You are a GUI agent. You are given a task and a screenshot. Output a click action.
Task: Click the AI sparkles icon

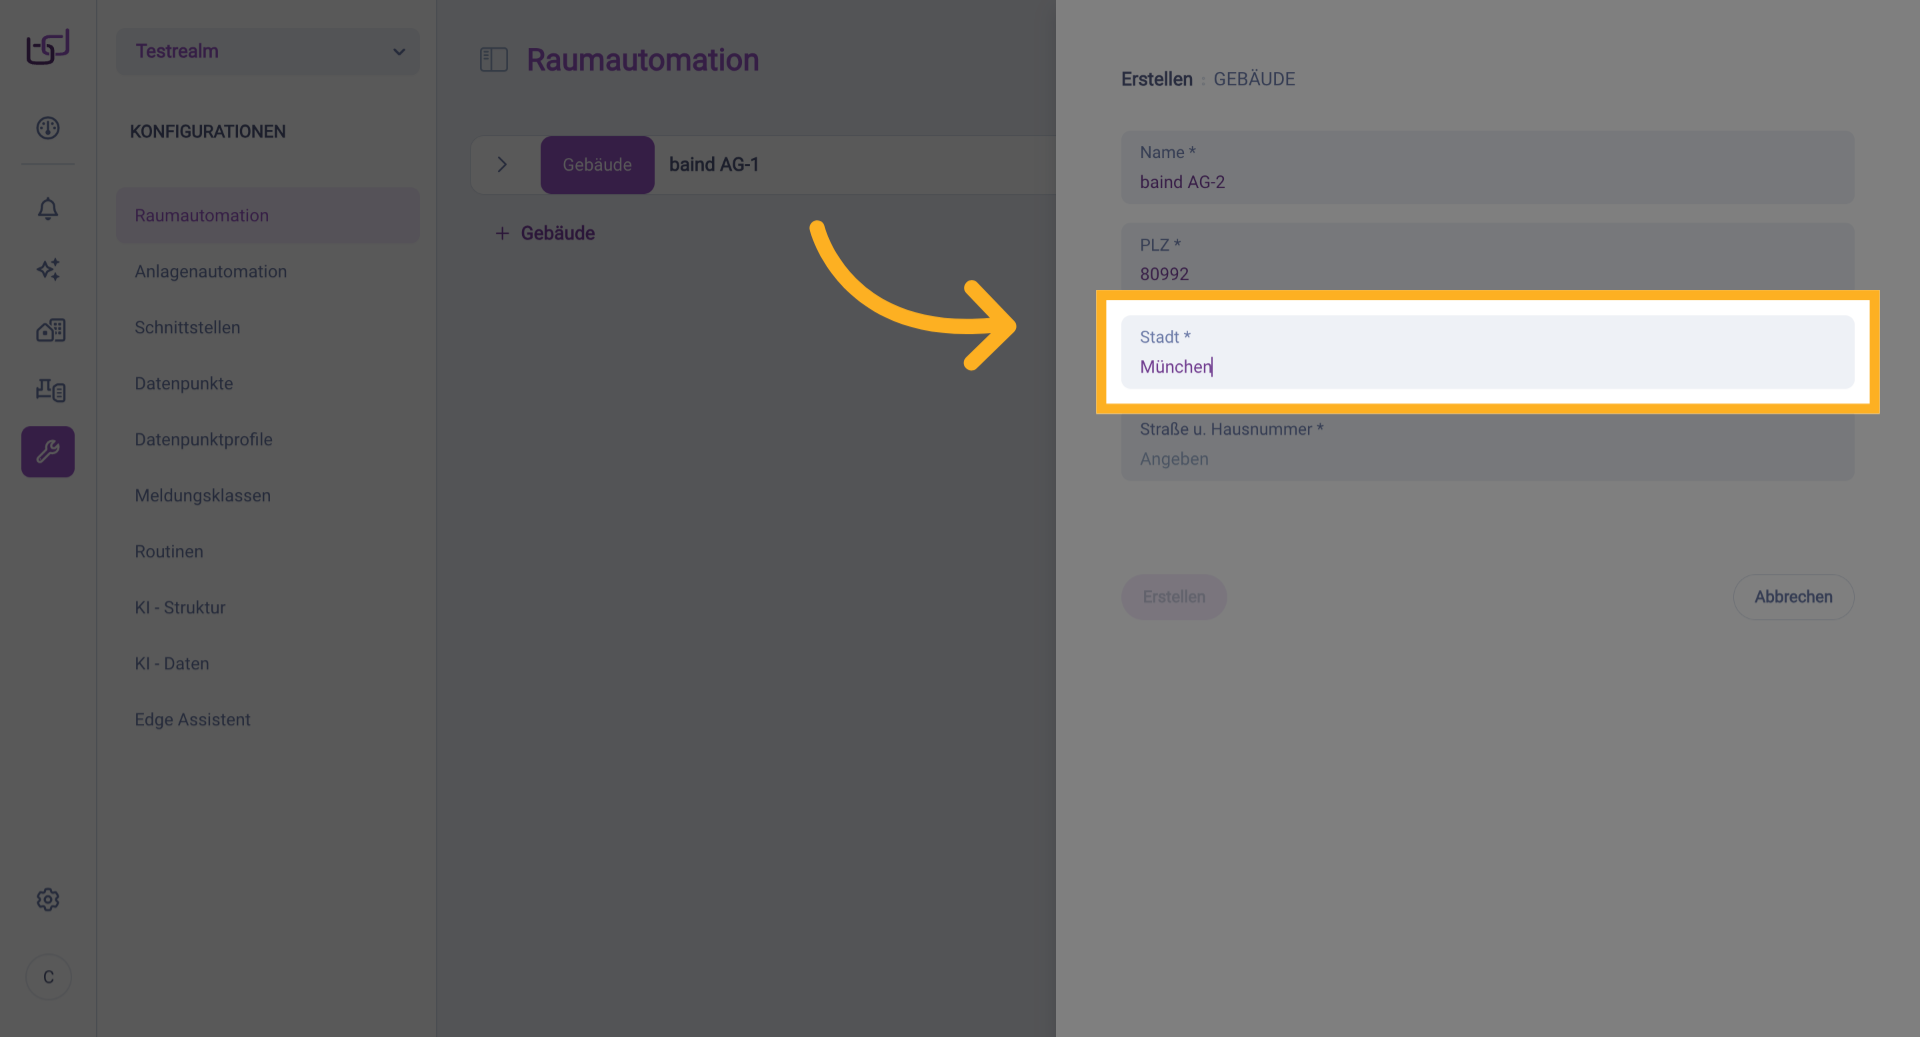tap(48, 269)
